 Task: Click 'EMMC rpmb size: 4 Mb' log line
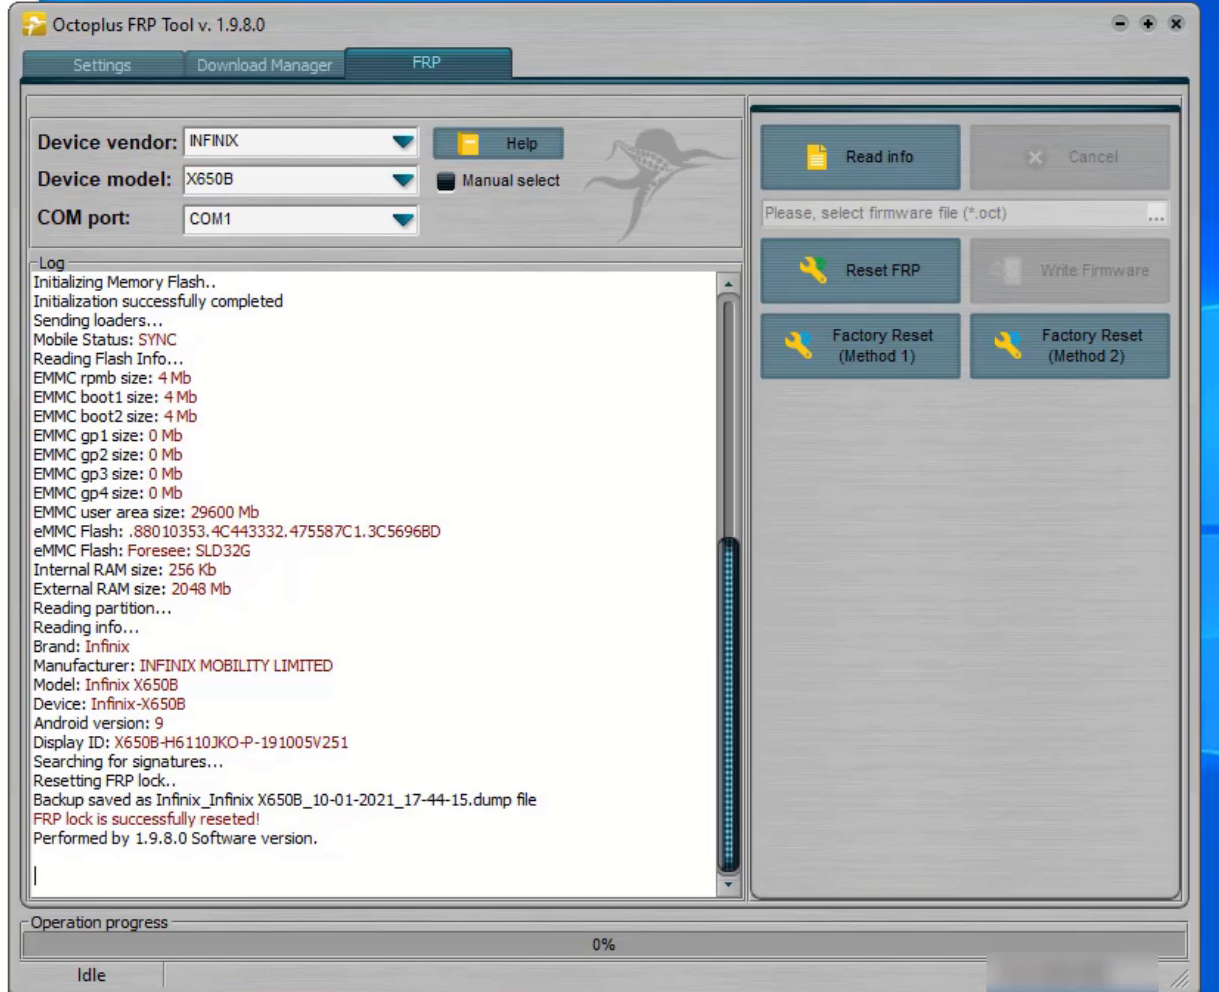point(112,378)
